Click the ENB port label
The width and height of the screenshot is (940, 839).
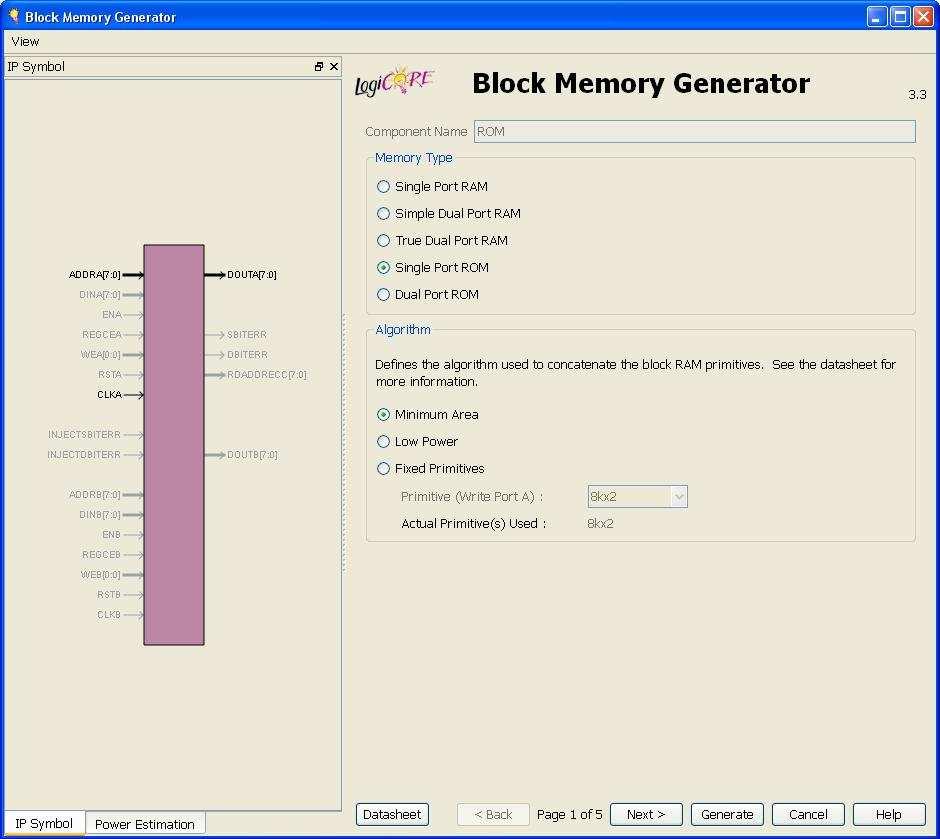112,534
